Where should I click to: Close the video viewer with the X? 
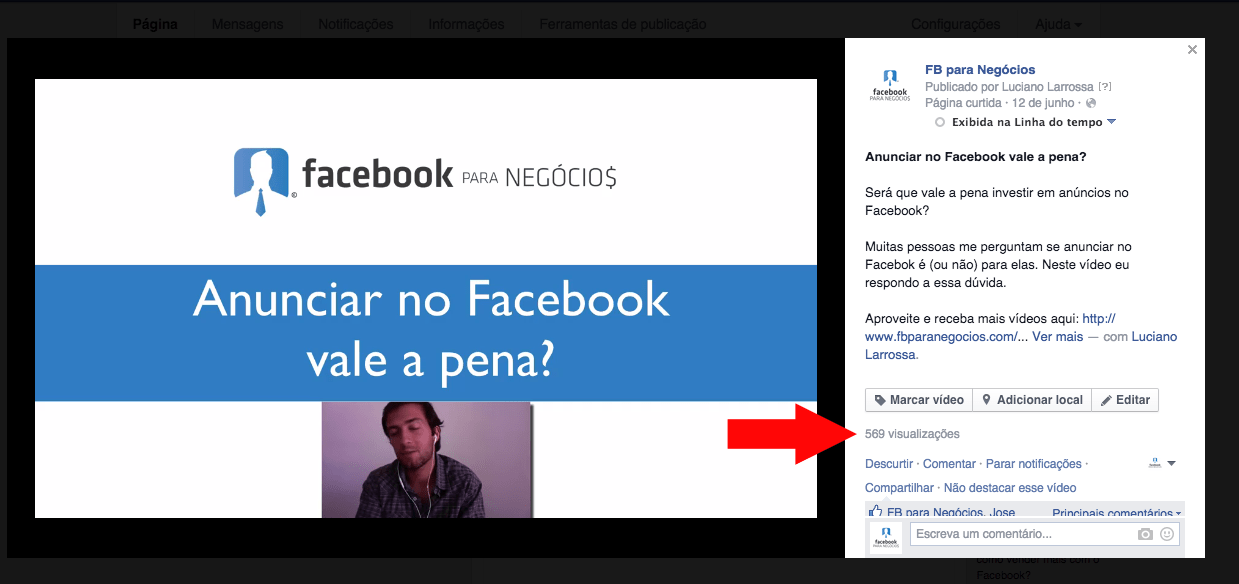(1192, 50)
